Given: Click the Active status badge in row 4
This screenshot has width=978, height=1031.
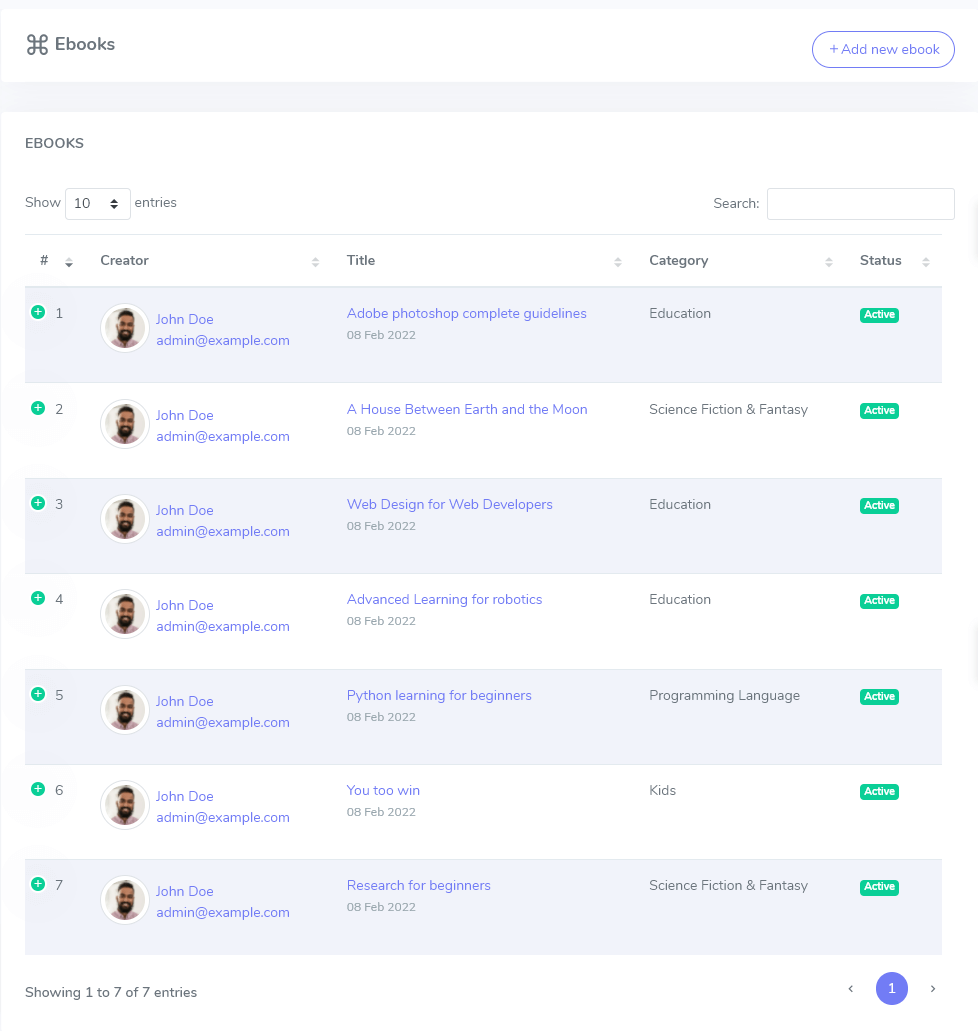Looking at the screenshot, I should pyautogui.click(x=879, y=601).
